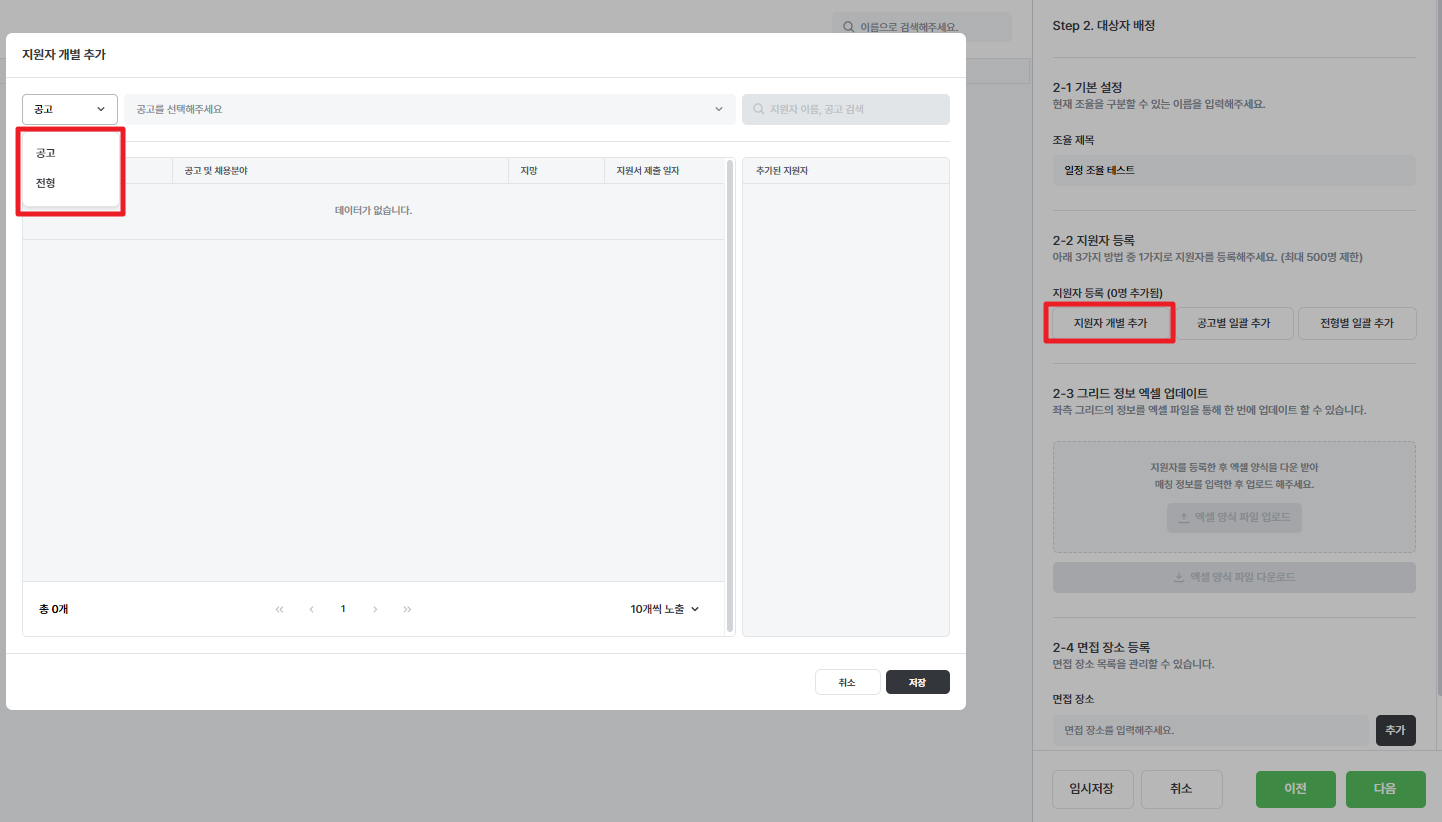Click the magnifier icon in top name search
This screenshot has height=822, width=1442.
pyautogui.click(x=849, y=27)
